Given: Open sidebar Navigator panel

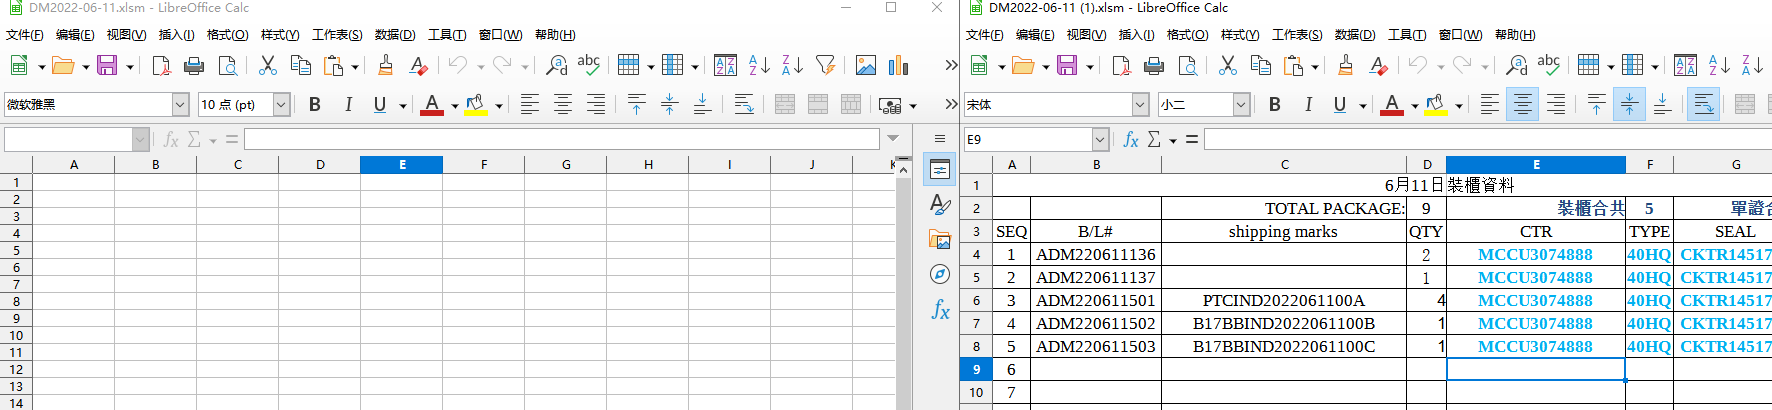Looking at the screenshot, I should pyautogui.click(x=940, y=274).
